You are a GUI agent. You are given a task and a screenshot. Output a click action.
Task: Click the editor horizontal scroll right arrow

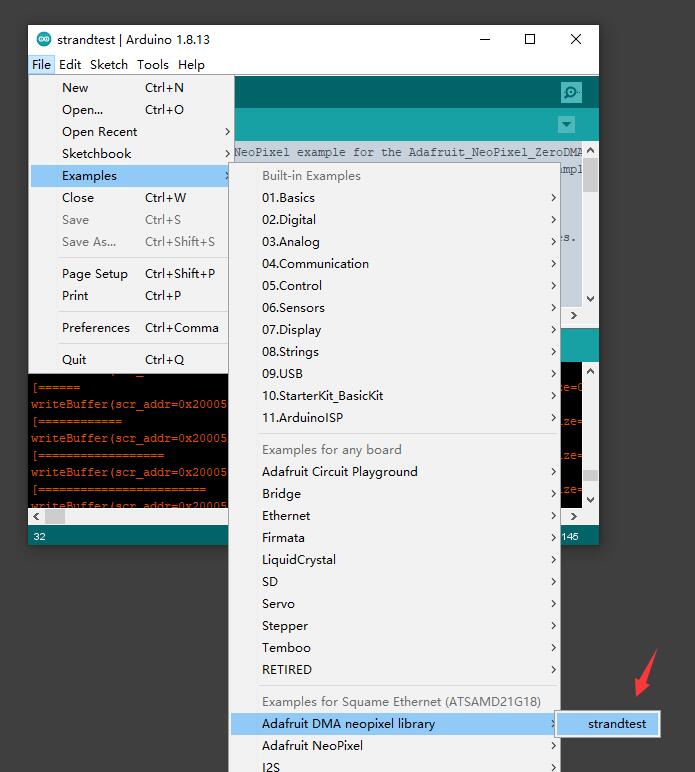pyautogui.click(x=573, y=315)
